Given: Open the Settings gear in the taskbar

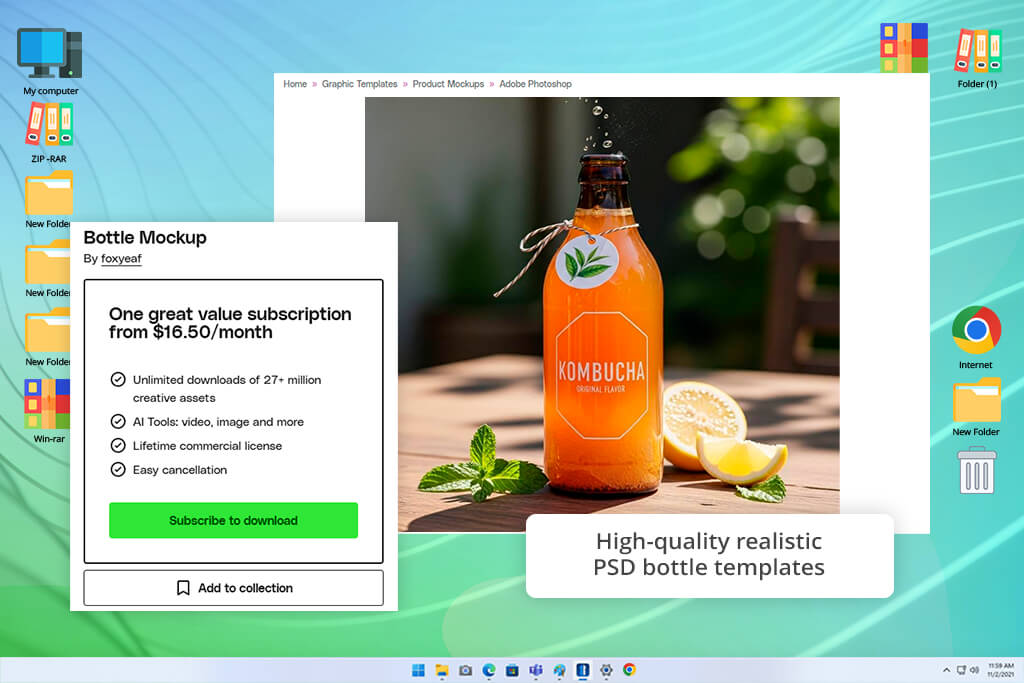Looking at the screenshot, I should click(606, 670).
